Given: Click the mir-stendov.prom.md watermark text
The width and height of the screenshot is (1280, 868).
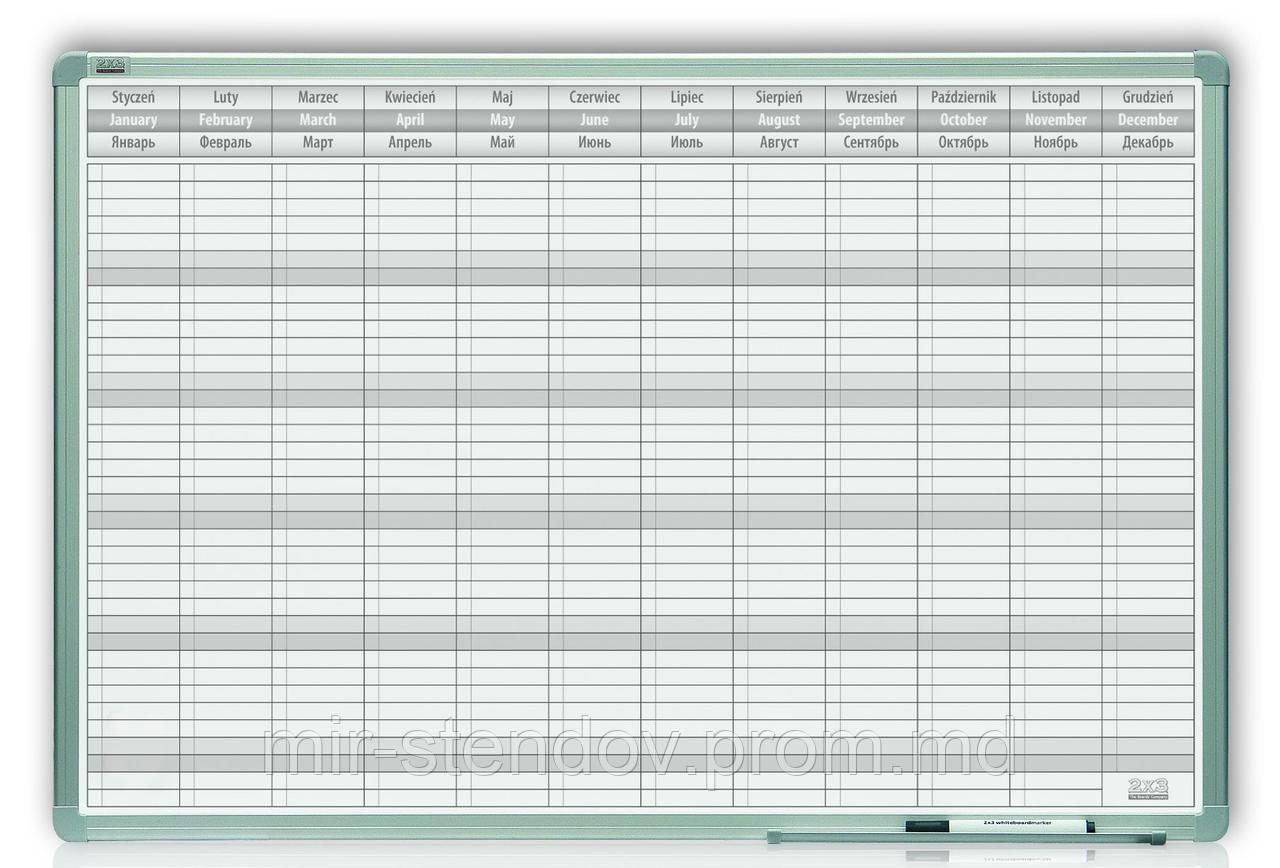Looking at the screenshot, I should [x=638, y=748].
